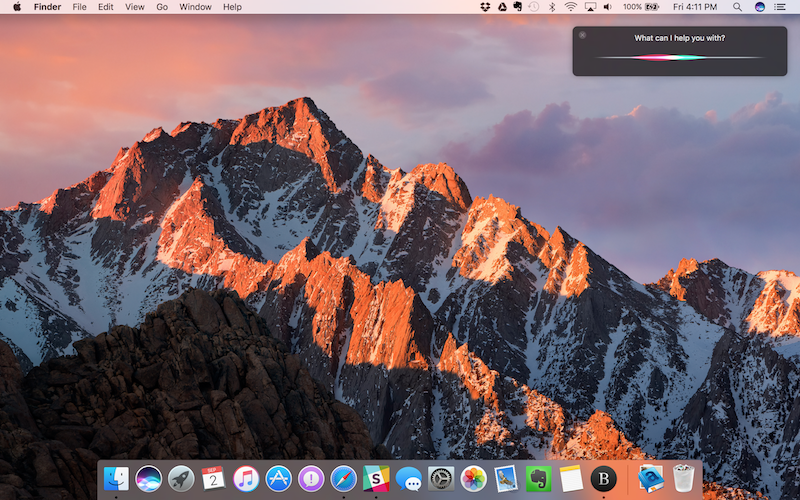Open iTunes in the Dock
The height and width of the screenshot is (500, 800).
[x=246, y=478]
